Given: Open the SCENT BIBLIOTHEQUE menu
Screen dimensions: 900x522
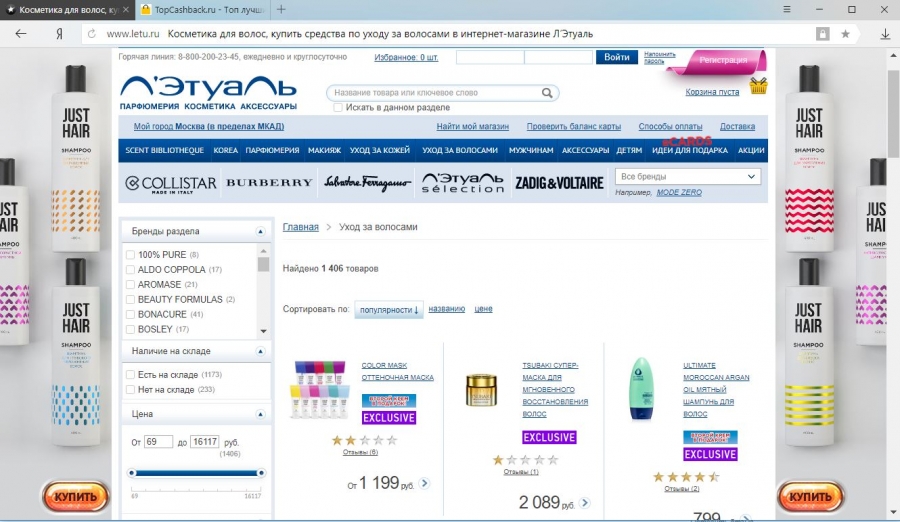Looking at the screenshot, I should (165, 150).
